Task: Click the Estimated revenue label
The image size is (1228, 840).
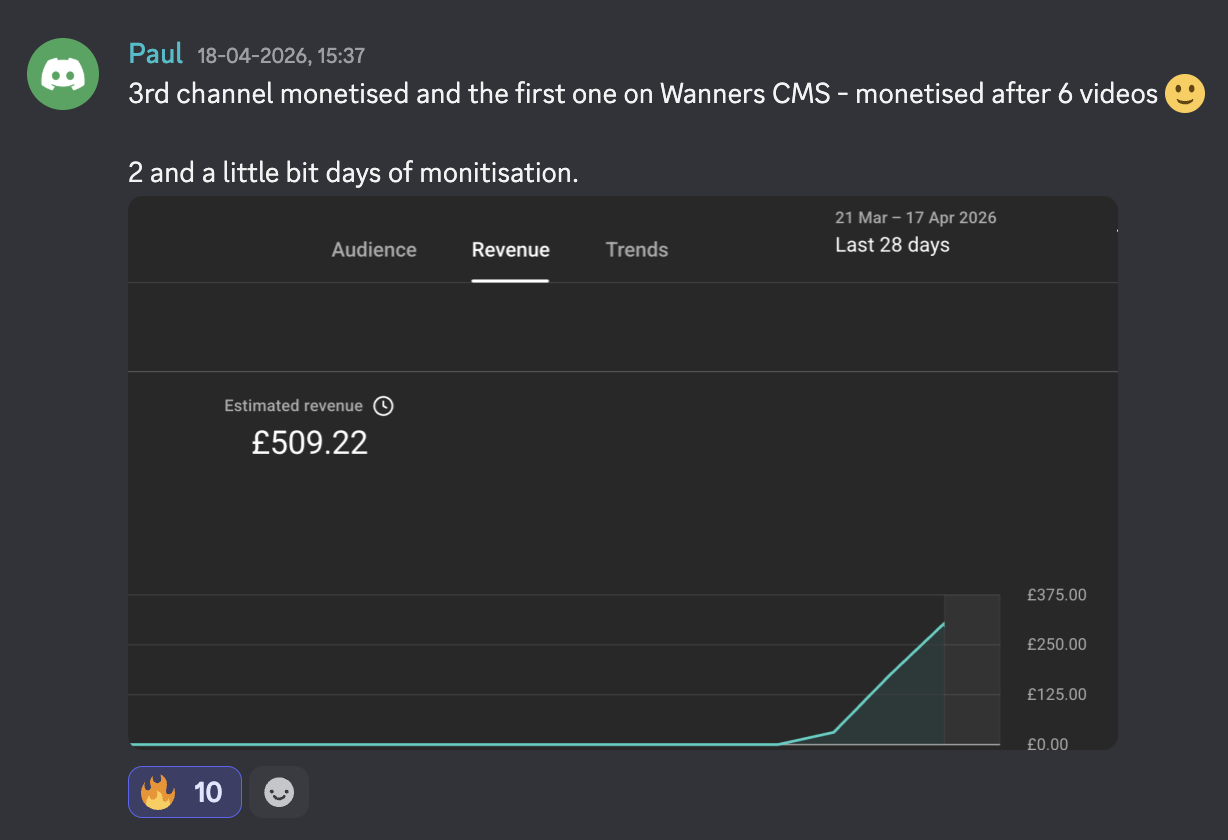Action: (293, 406)
